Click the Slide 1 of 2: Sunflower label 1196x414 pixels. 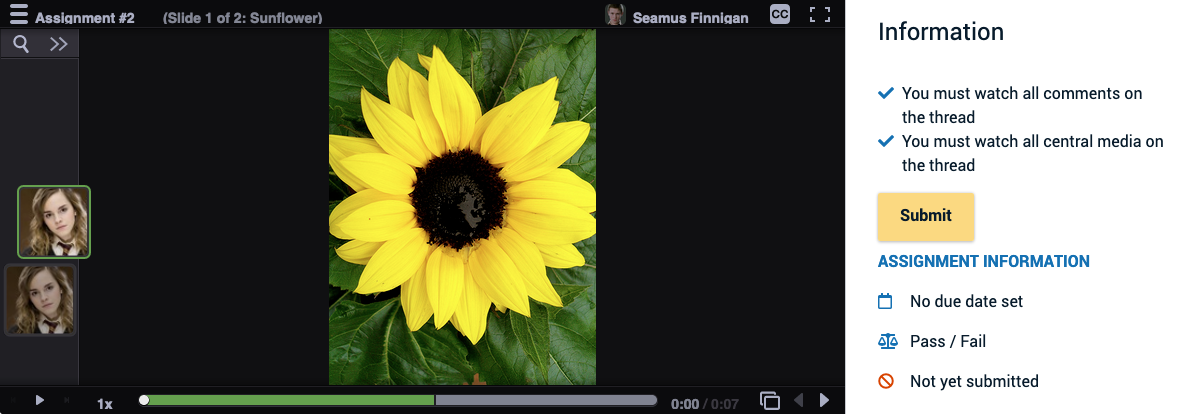243,18
